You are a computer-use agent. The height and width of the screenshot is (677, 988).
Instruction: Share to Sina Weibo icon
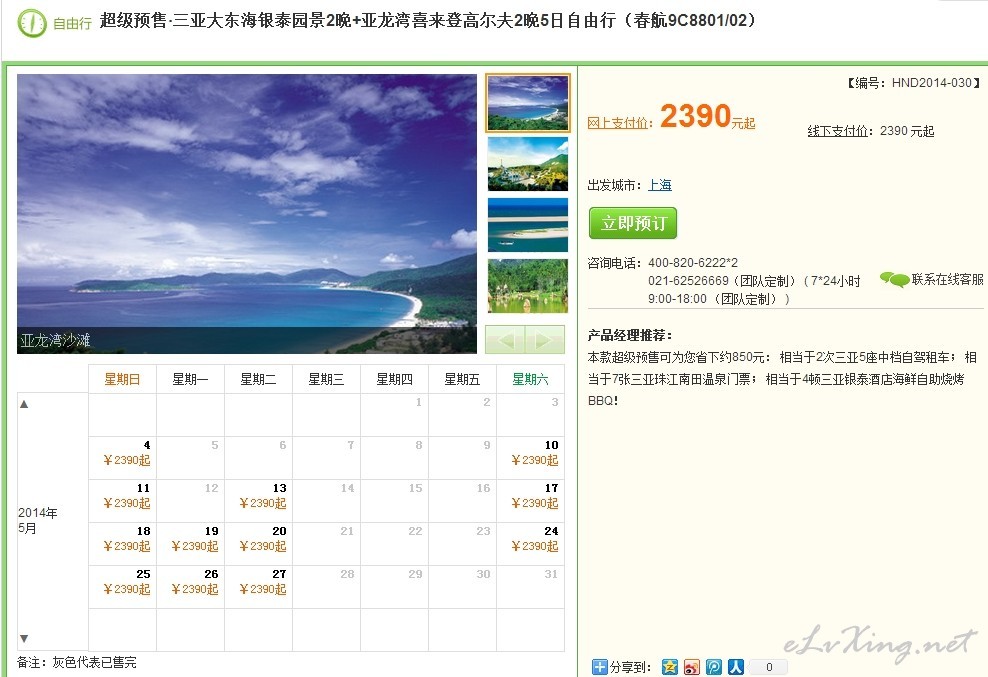692,667
